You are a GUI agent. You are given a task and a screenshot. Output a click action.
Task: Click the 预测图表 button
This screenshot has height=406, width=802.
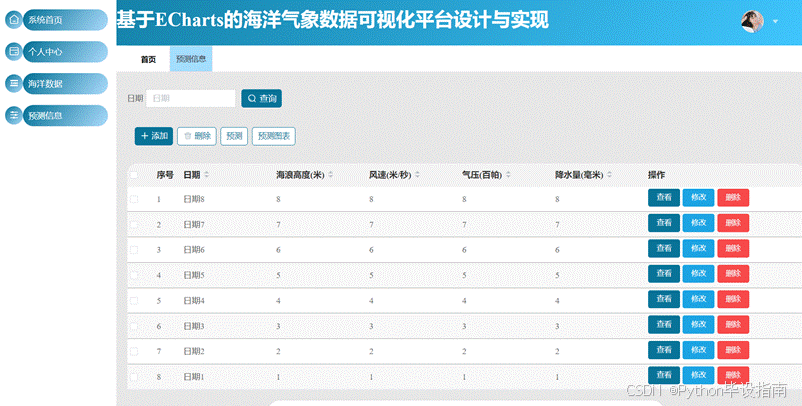[274, 136]
